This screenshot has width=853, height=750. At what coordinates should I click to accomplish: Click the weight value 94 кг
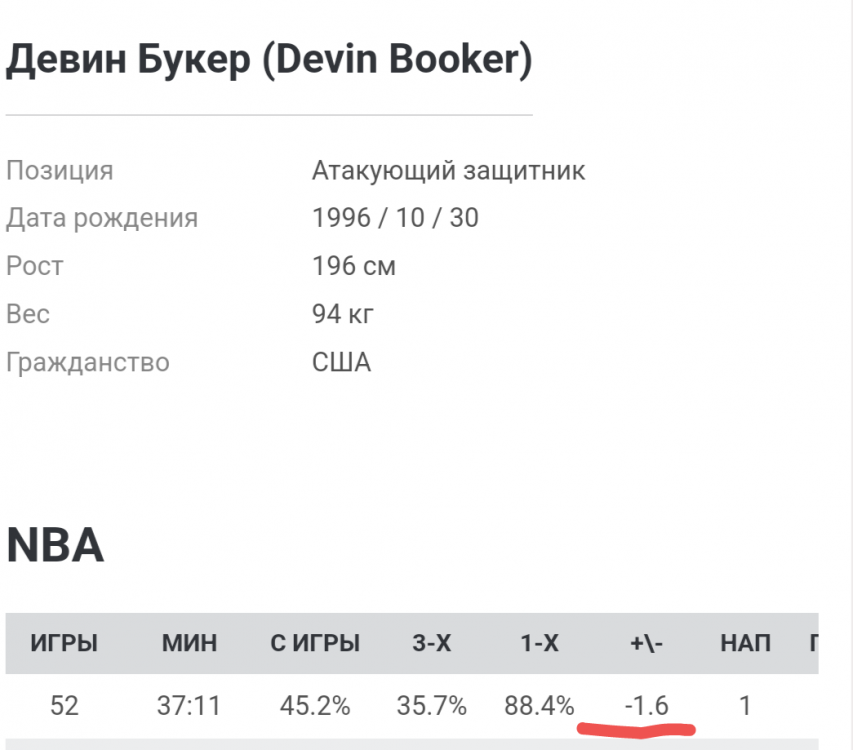pos(343,314)
